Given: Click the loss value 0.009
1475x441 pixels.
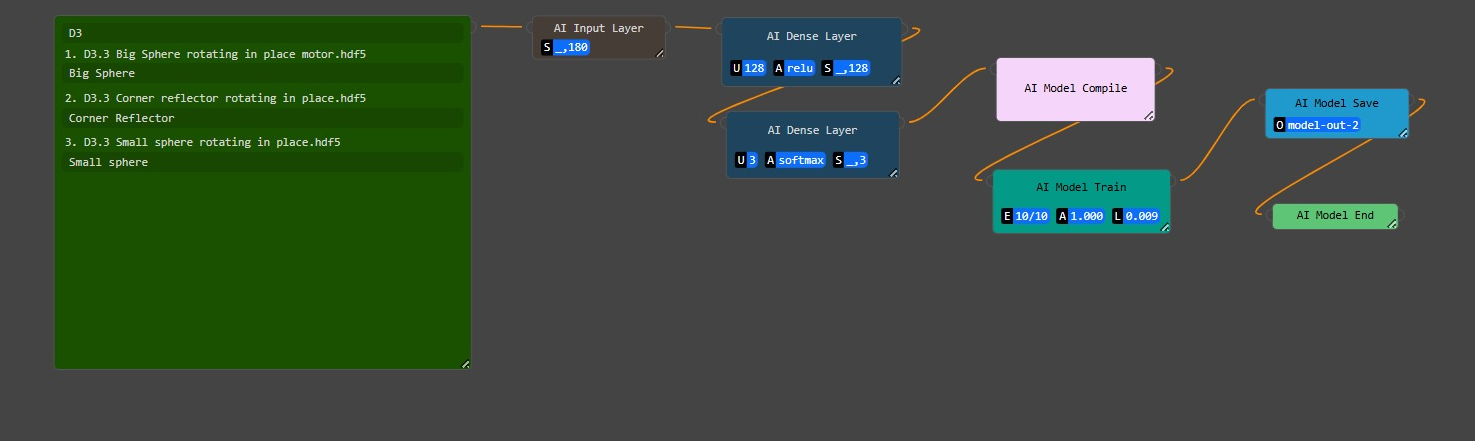Looking at the screenshot, I should click(x=1141, y=216).
